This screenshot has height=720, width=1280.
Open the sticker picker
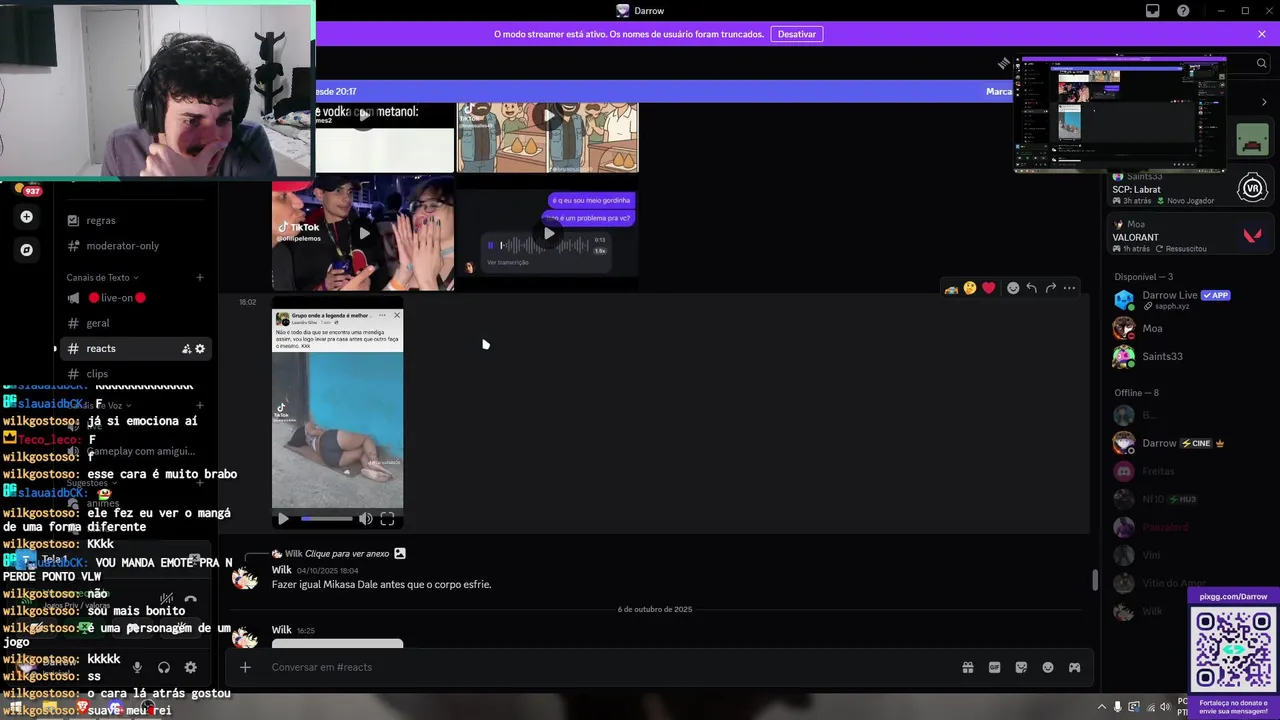[1021, 667]
